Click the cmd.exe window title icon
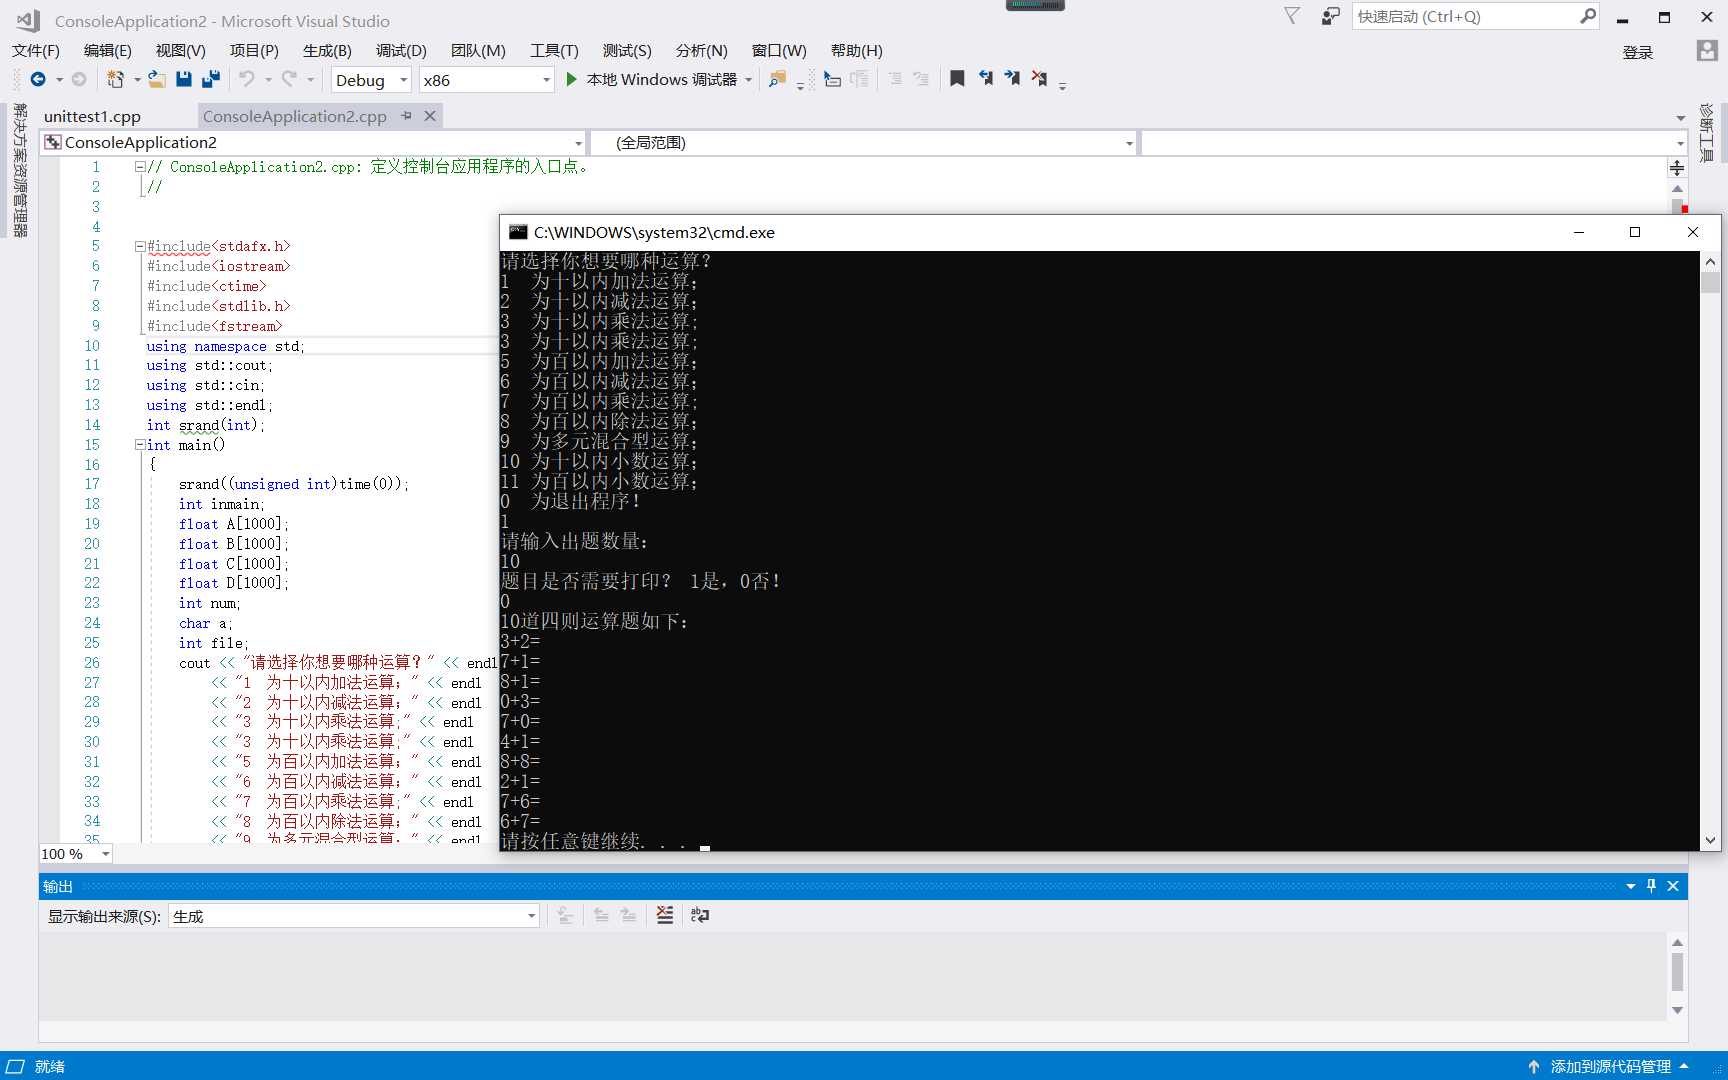The width and height of the screenshot is (1728, 1080). coord(518,232)
